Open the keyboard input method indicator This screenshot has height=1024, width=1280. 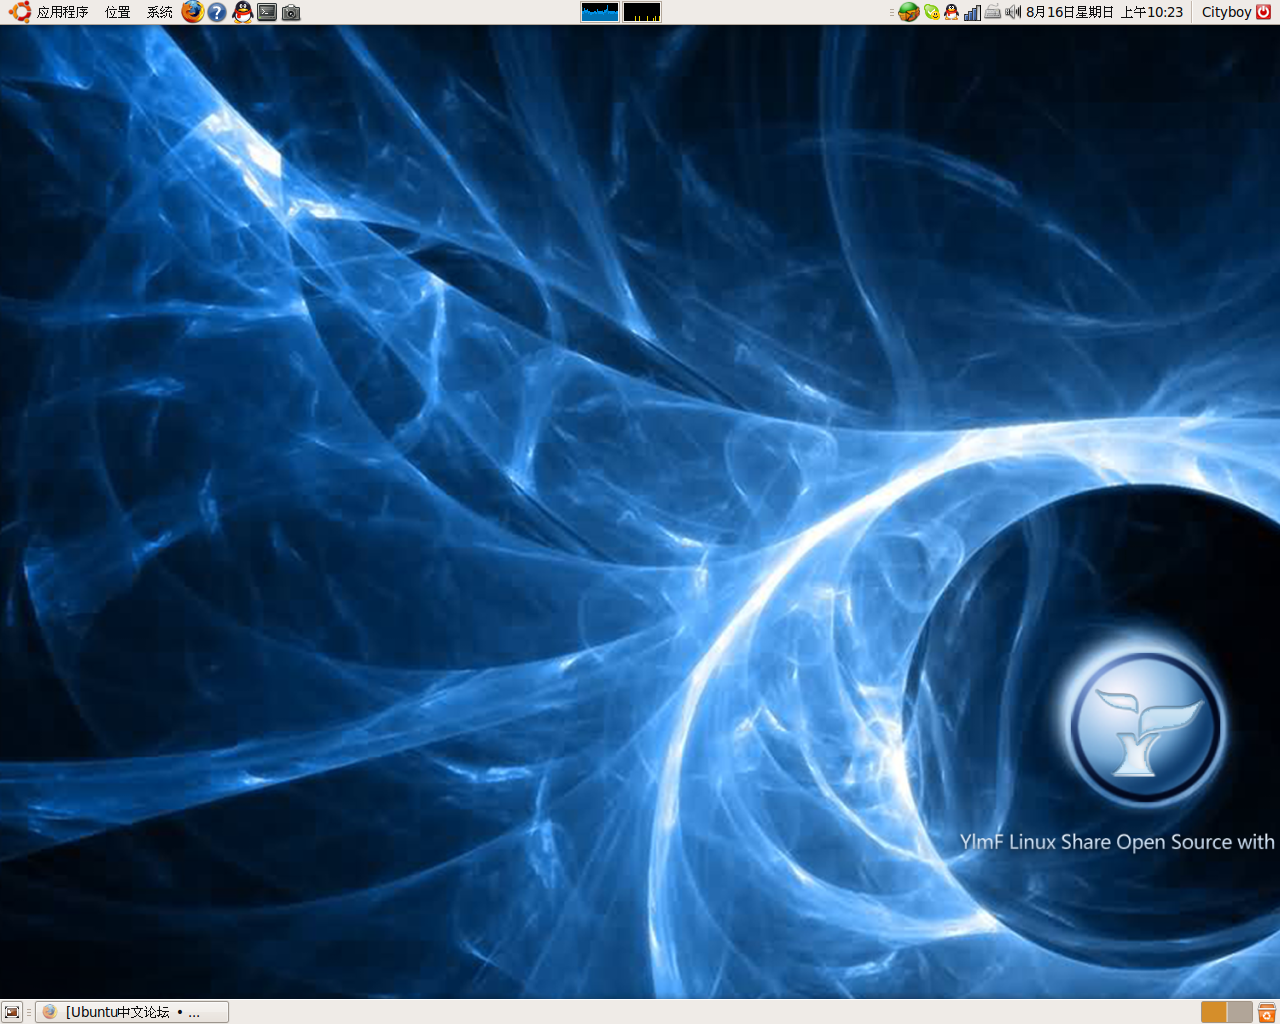tap(993, 12)
